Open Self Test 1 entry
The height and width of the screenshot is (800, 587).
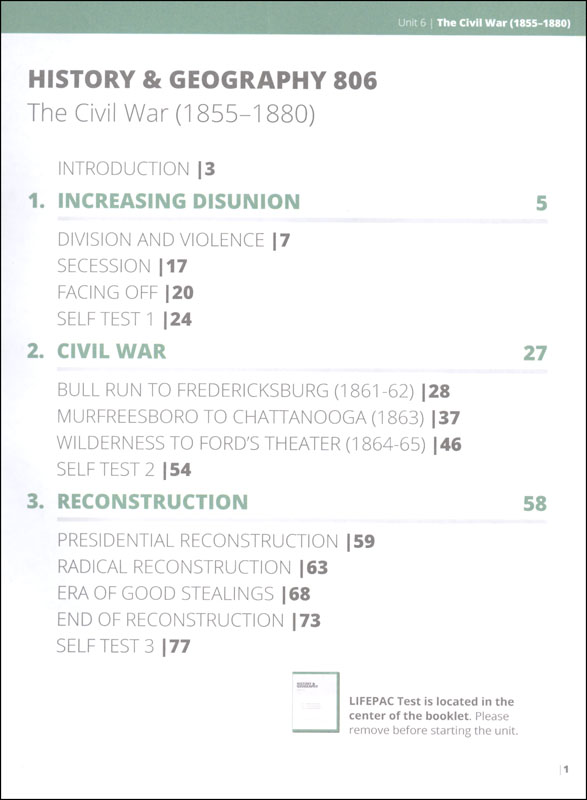[124, 319]
